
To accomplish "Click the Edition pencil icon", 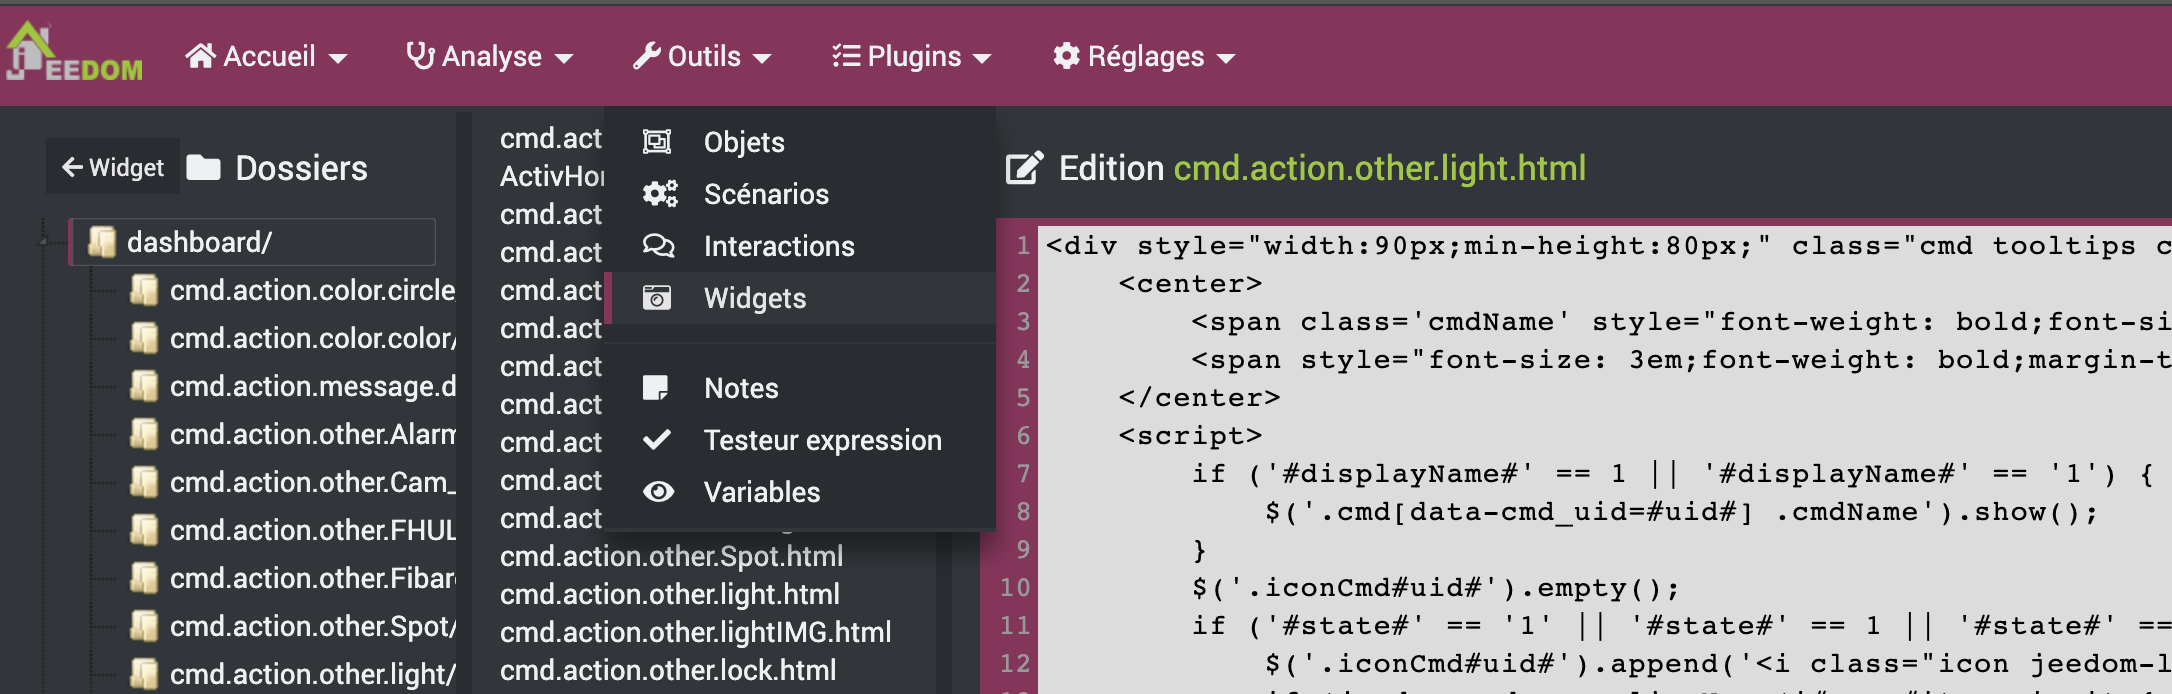I will point(1024,168).
